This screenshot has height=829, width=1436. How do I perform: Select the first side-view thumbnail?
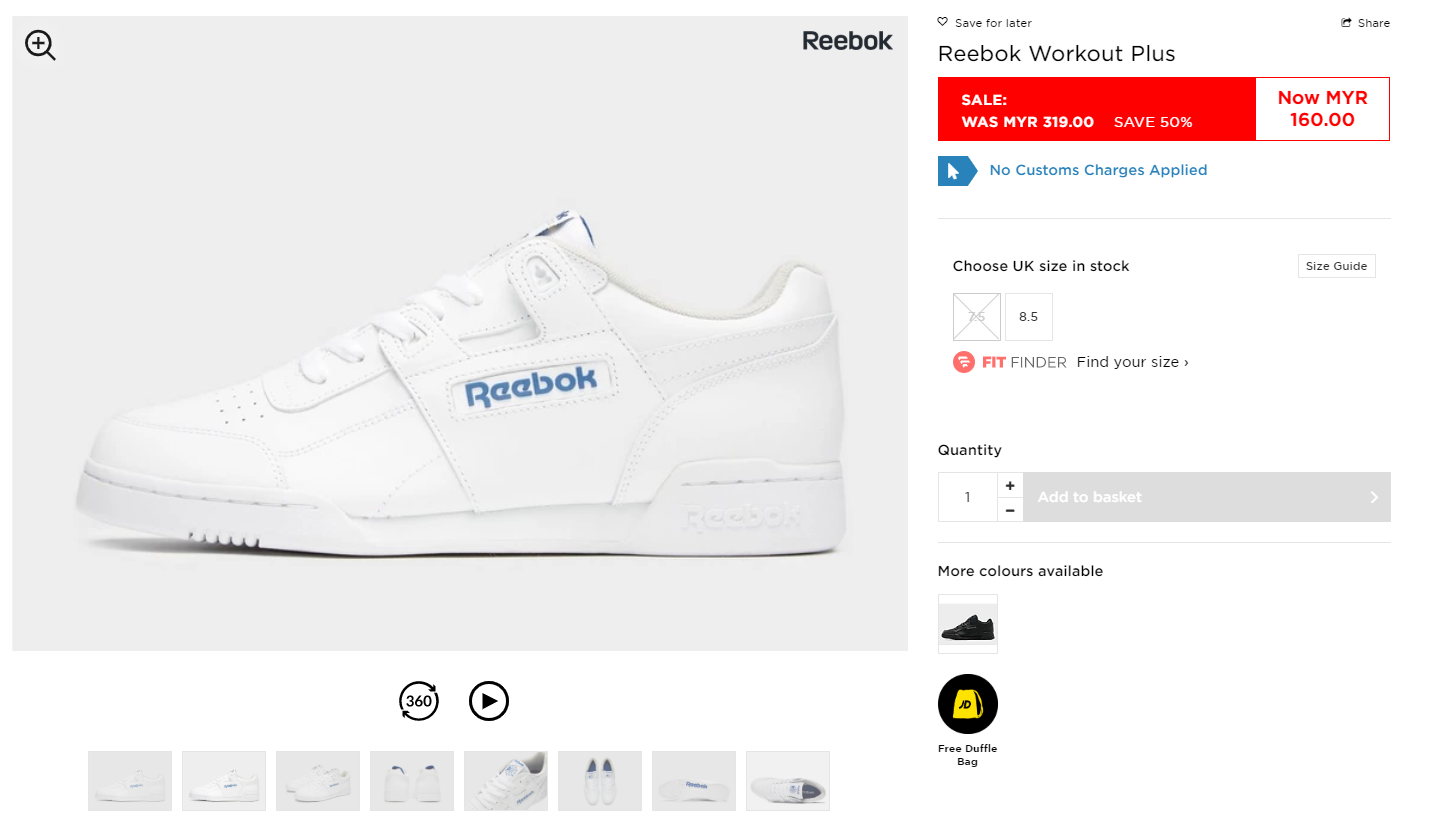click(x=130, y=781)
